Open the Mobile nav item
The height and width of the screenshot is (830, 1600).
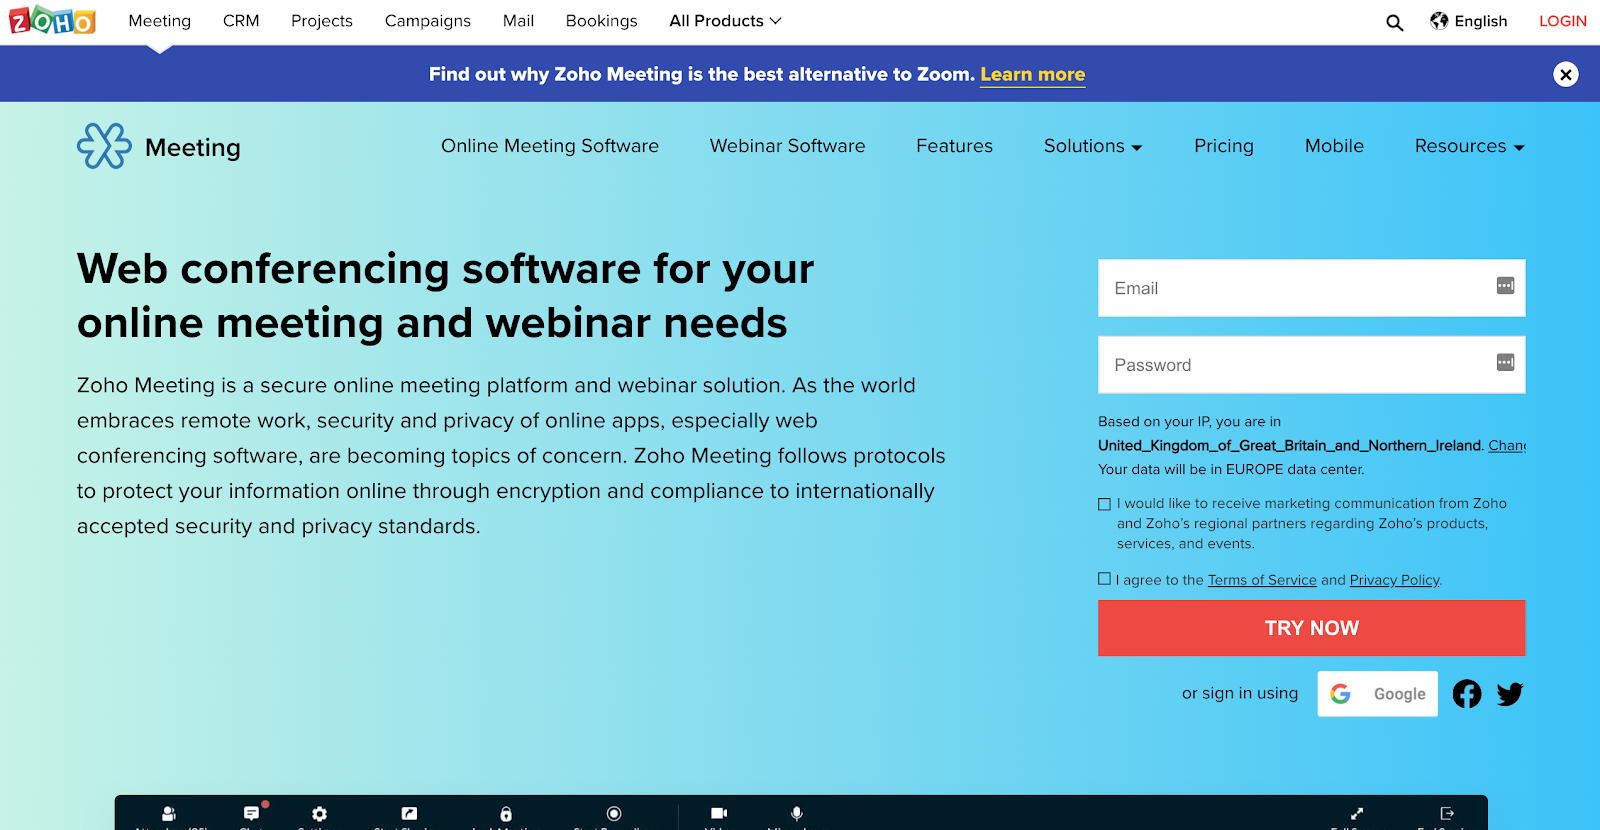[1334, 146]
